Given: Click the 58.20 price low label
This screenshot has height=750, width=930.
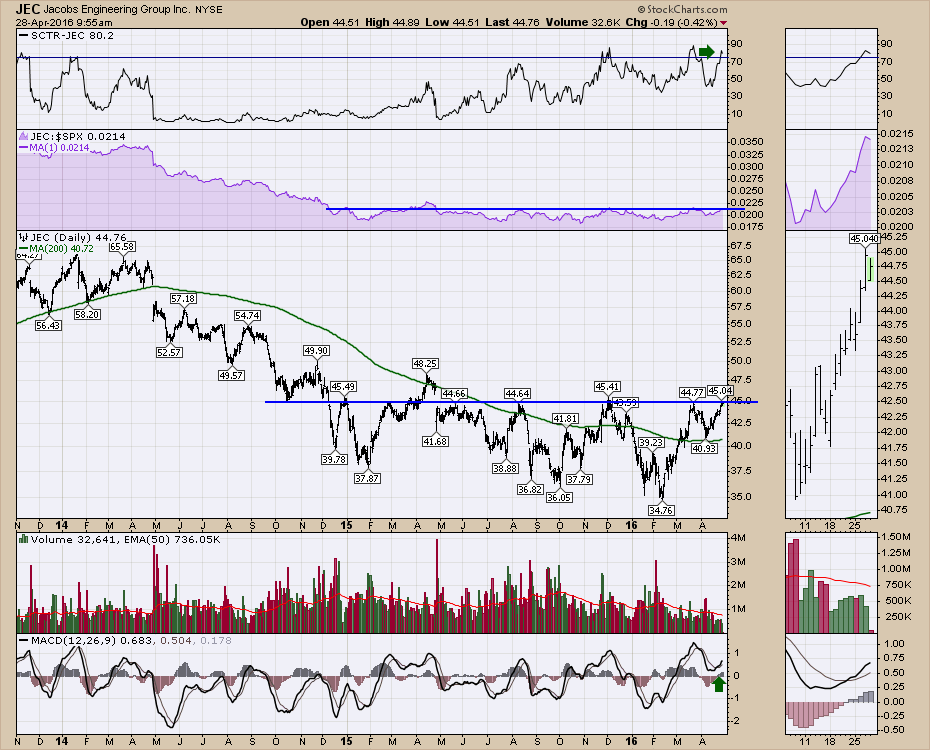Looking at the screenshot, I should [x=87, y=315].
